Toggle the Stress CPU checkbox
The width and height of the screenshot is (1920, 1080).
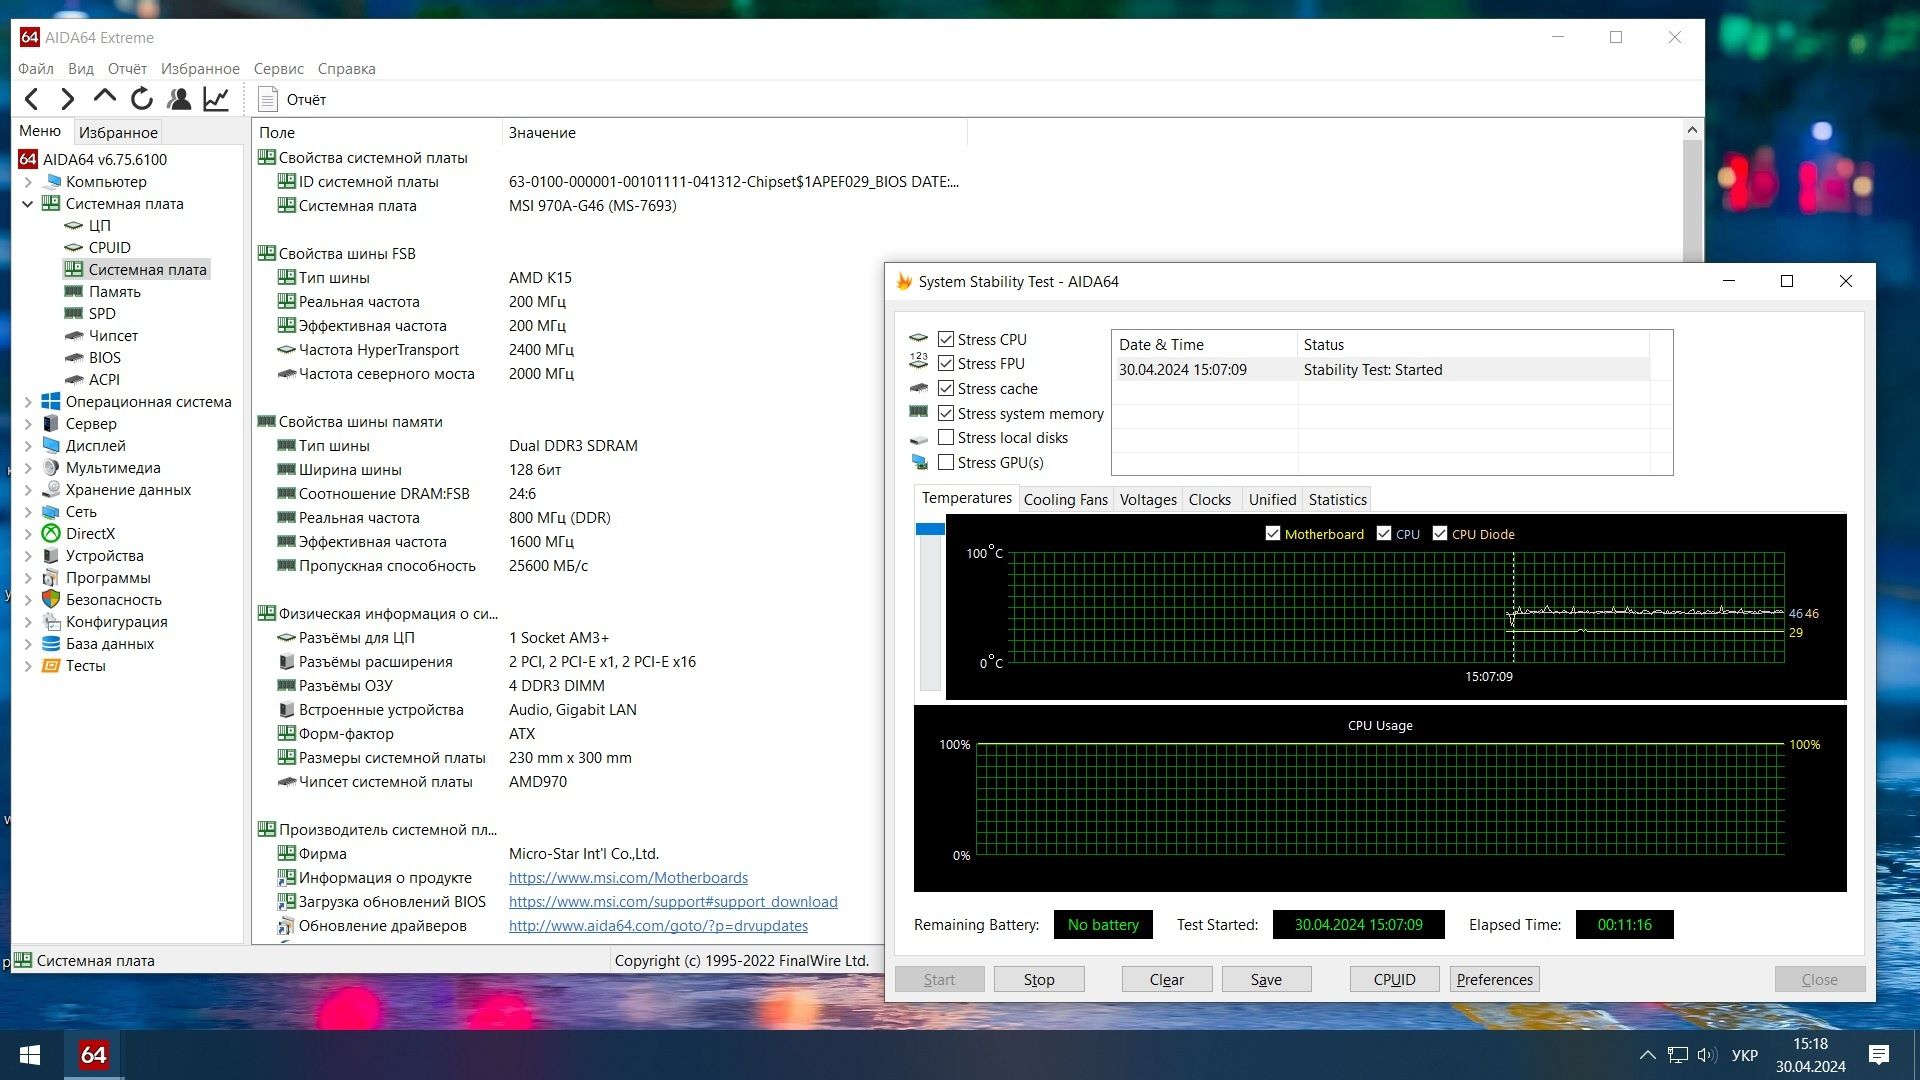[x=945, y=339]
